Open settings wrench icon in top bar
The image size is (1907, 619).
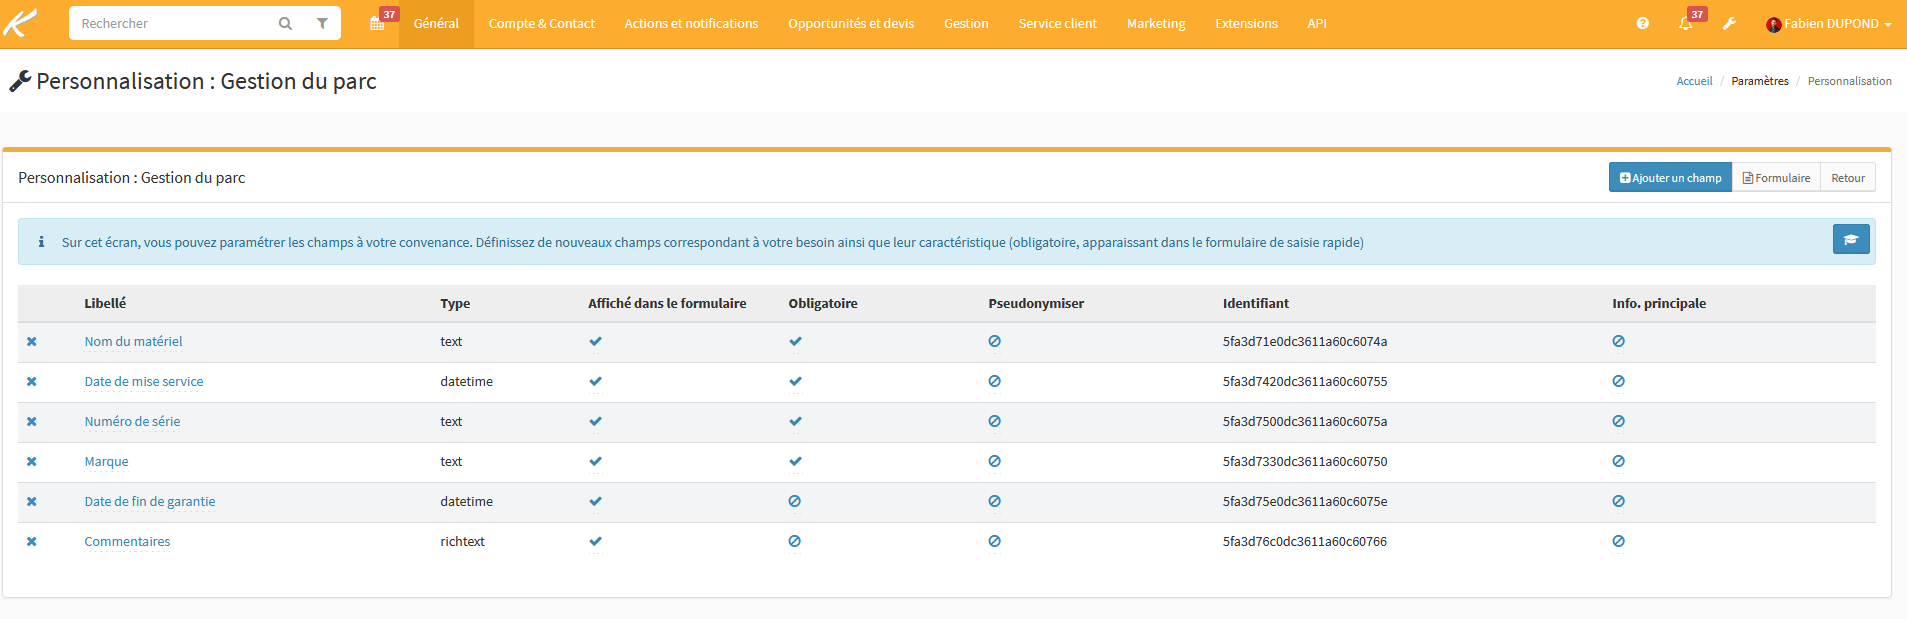point(1729,23)
